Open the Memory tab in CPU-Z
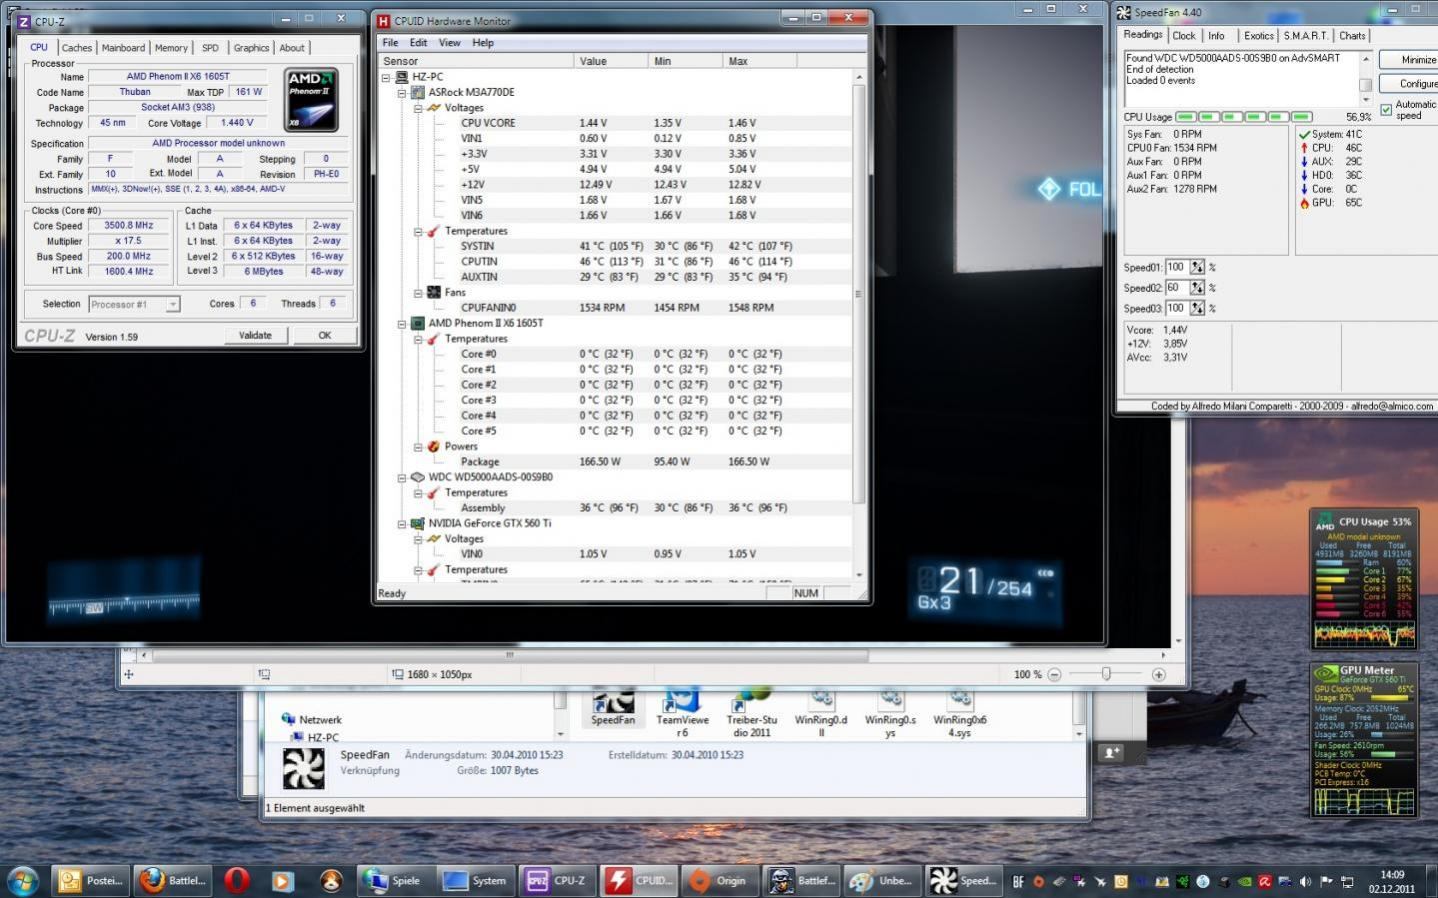 pos(171,48)
